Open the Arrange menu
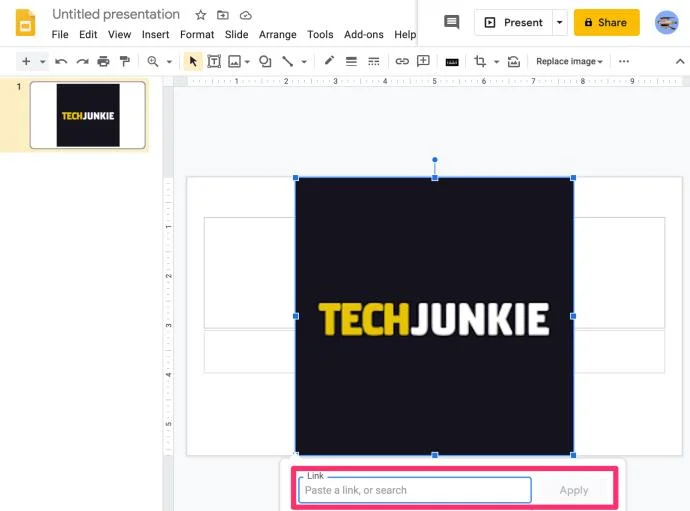Image resolution: width=690 pixels, height=511 pixels. [277, 34]
